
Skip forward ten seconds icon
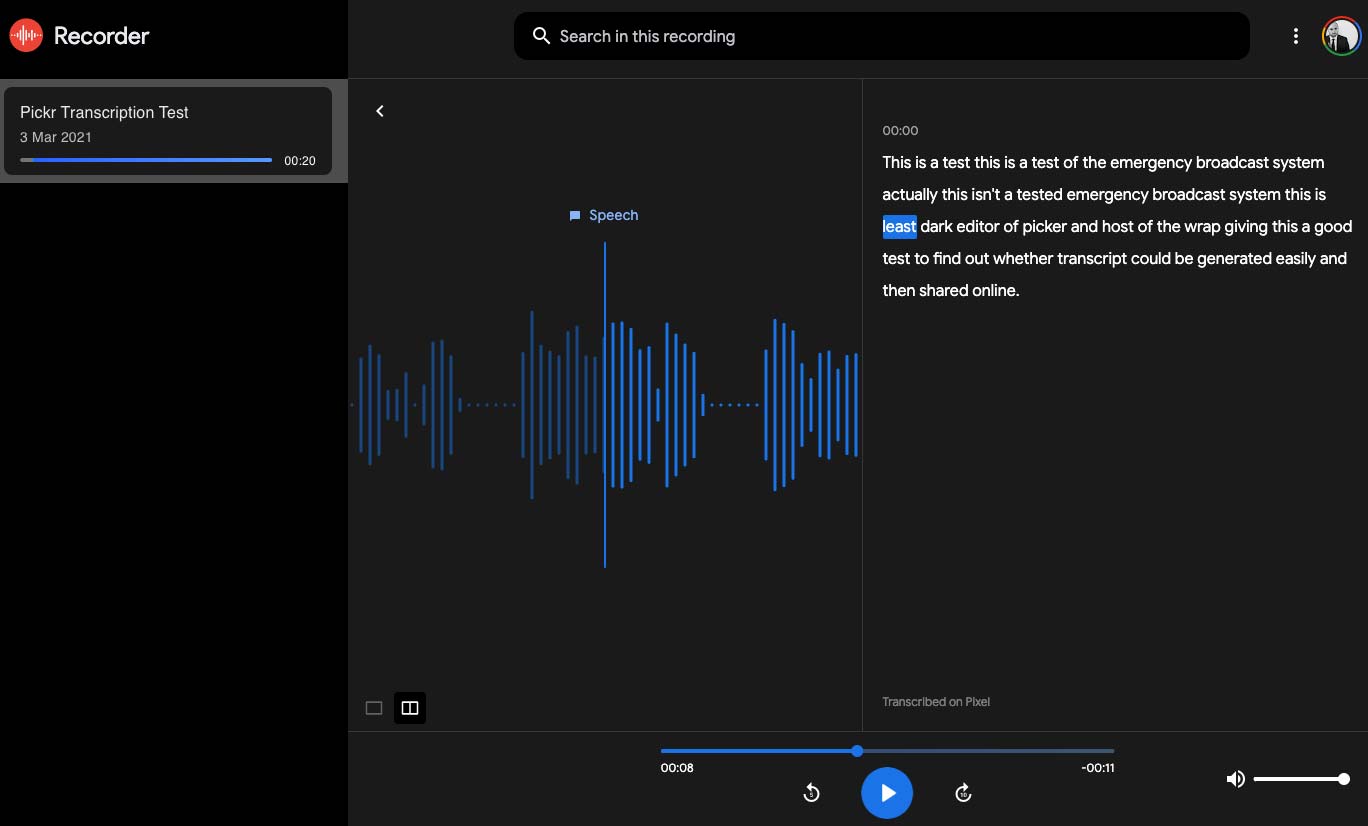tap(963, 793)
